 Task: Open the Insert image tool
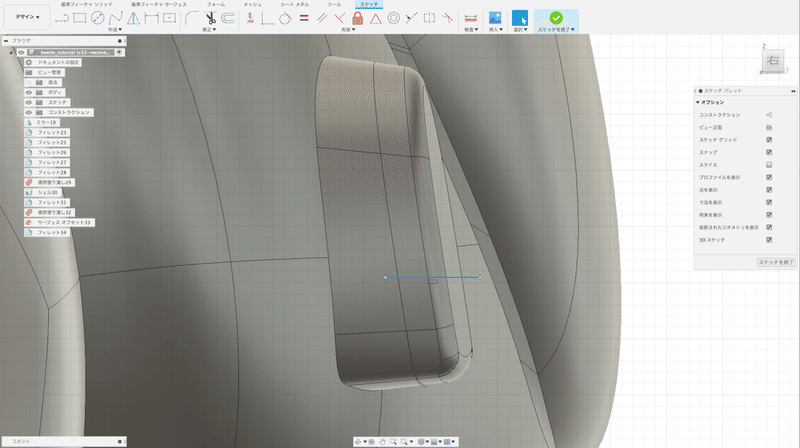495,18
